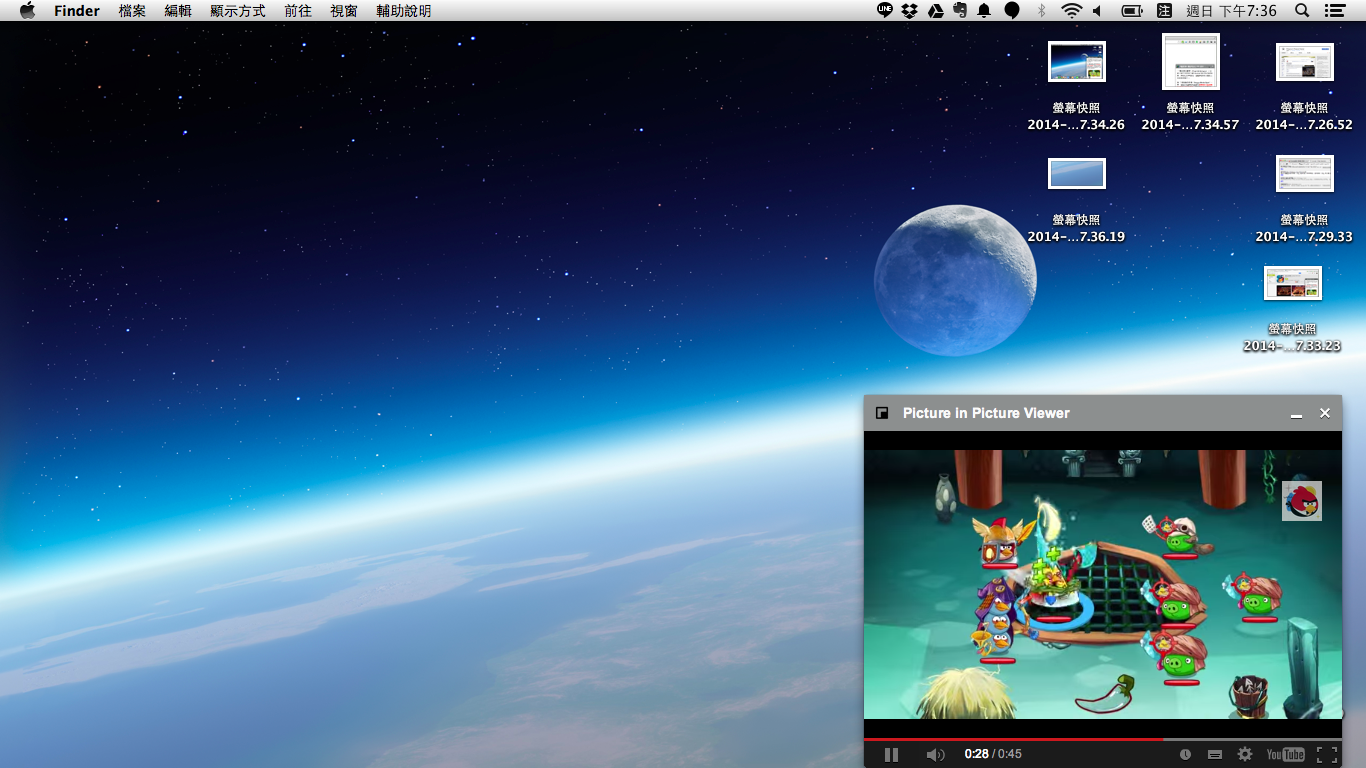The width and height of the screenshot is (1366, 768).
Task: Minimize the Picture in Picture Viewer
Action: pyautogui.click(x=1296, y=414)
